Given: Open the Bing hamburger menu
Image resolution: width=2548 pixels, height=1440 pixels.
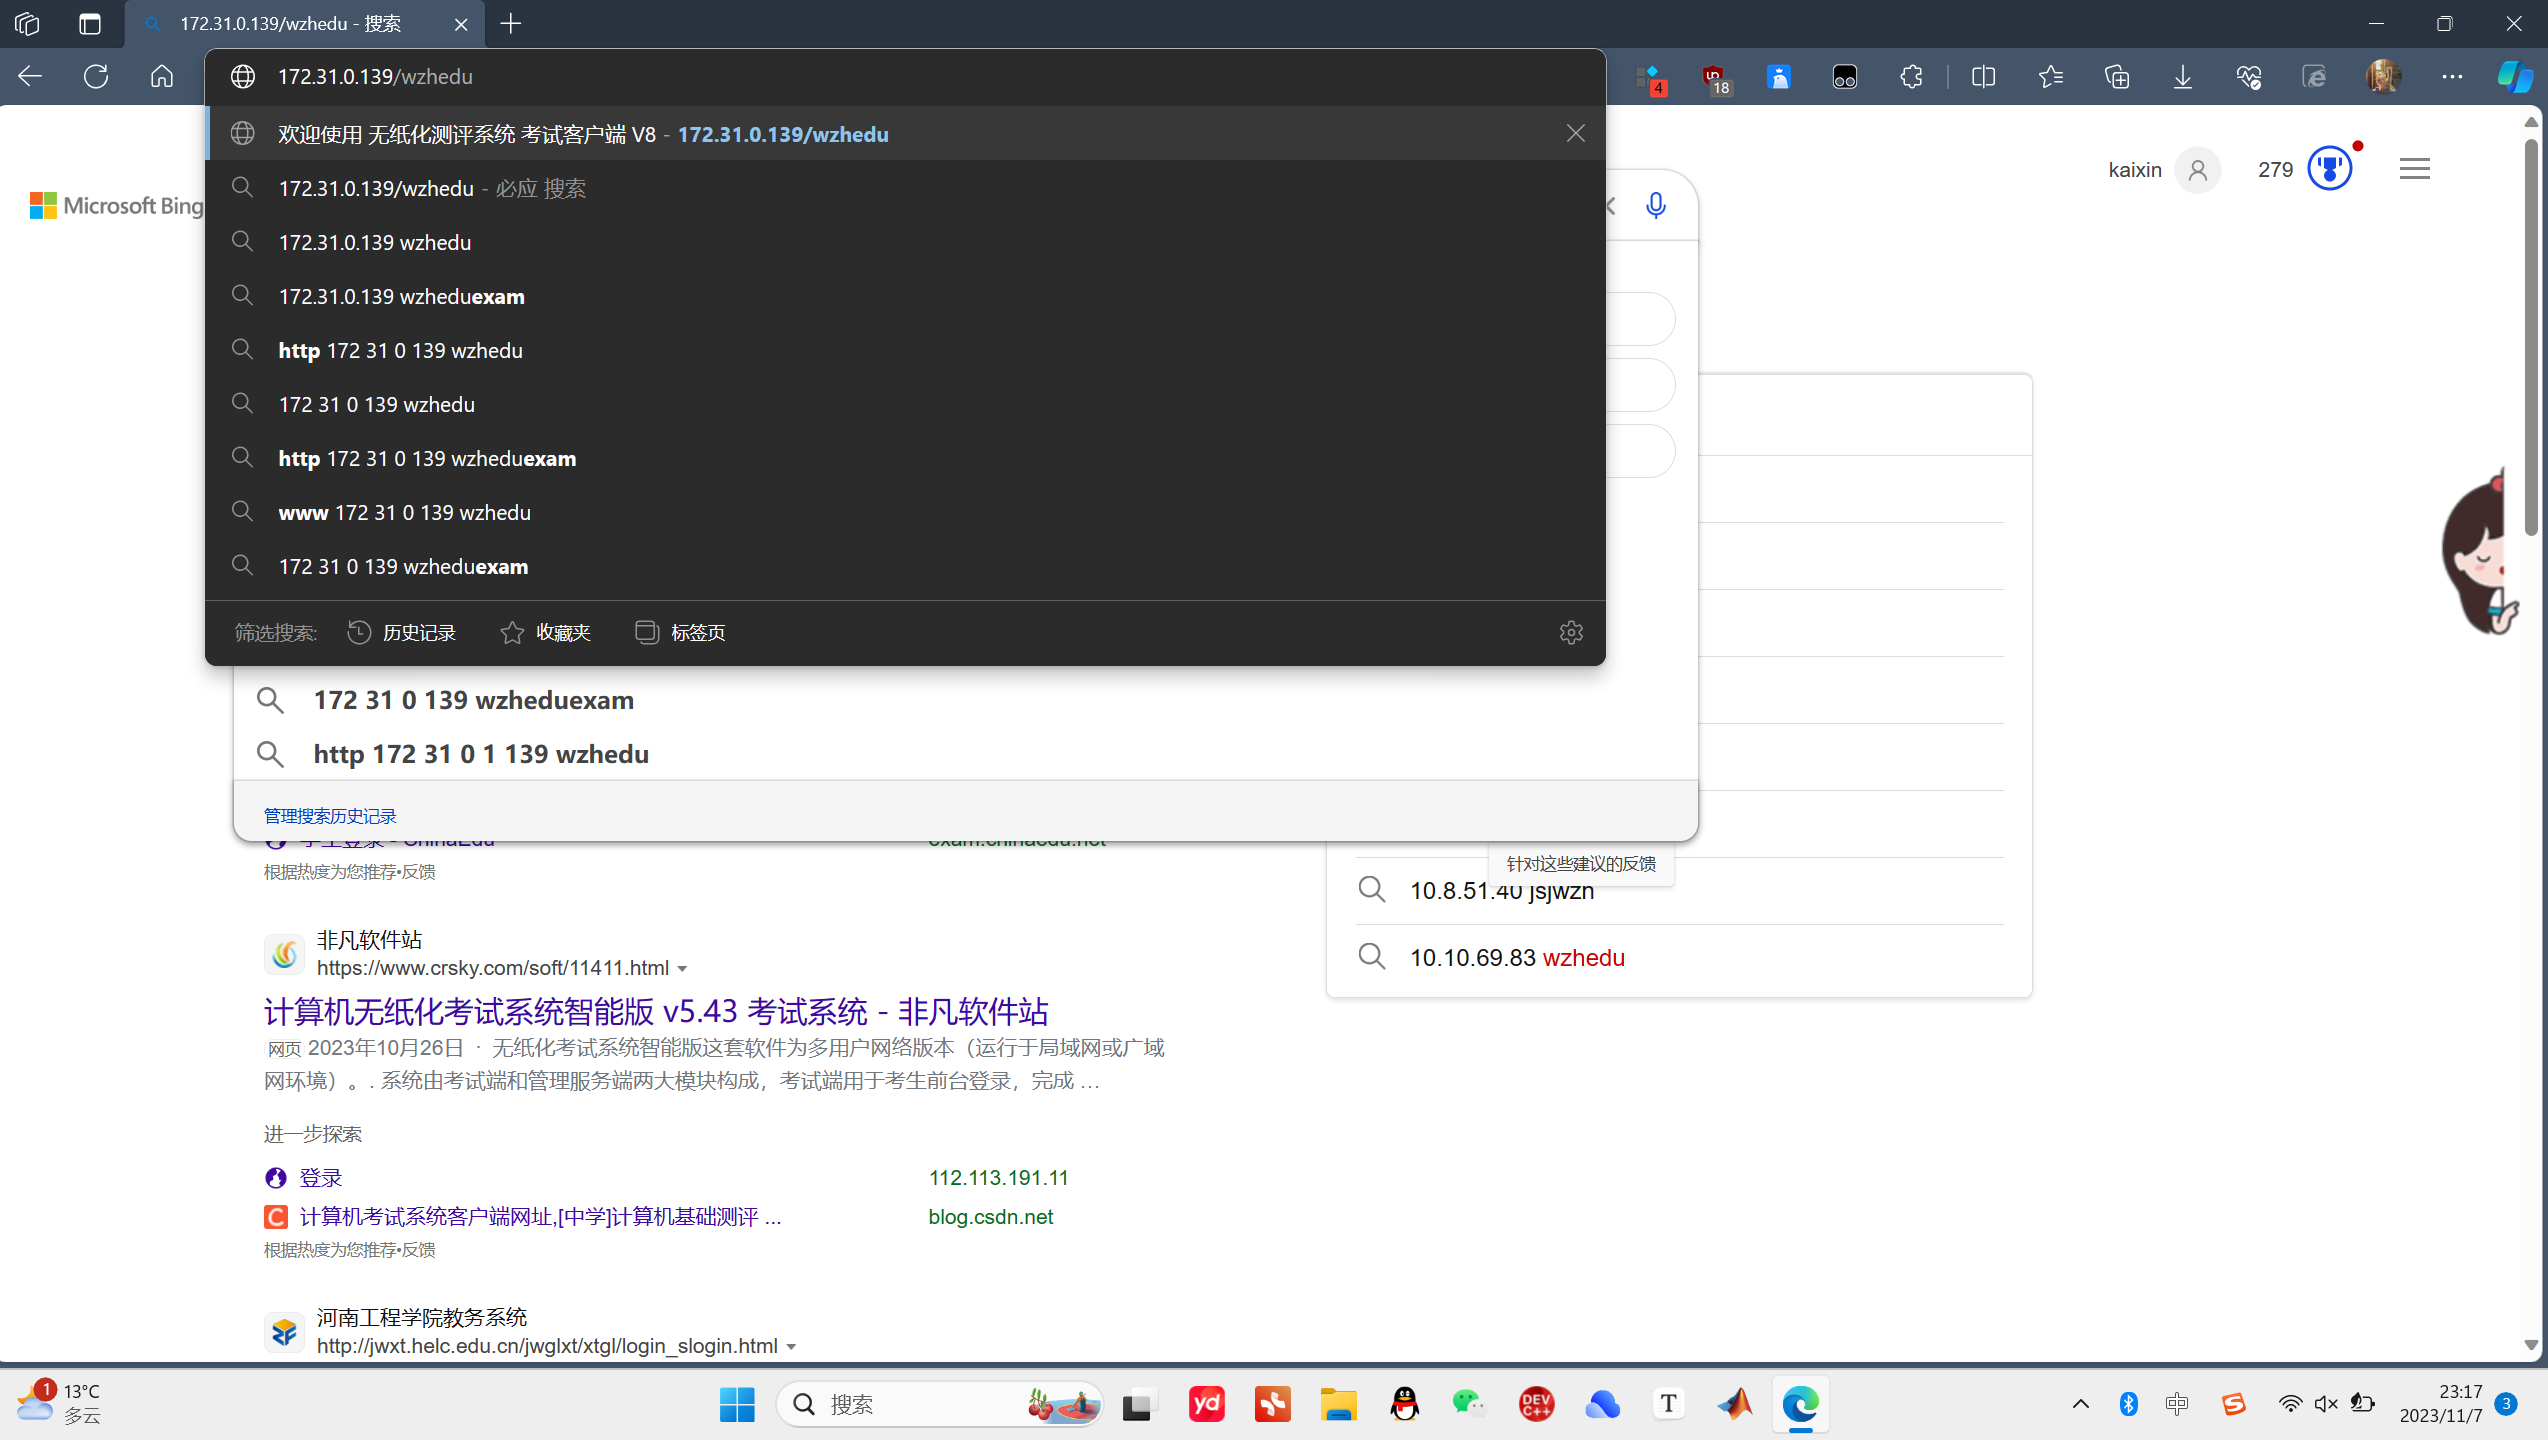Looking at the screenshot, I should tap(2414, 169).
